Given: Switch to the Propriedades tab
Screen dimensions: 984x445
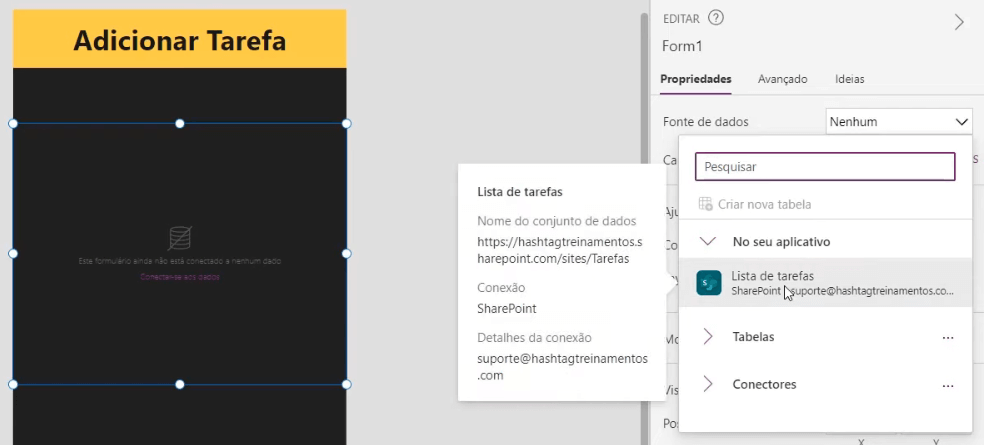Looking at the screenshot, I should [696, 79].
